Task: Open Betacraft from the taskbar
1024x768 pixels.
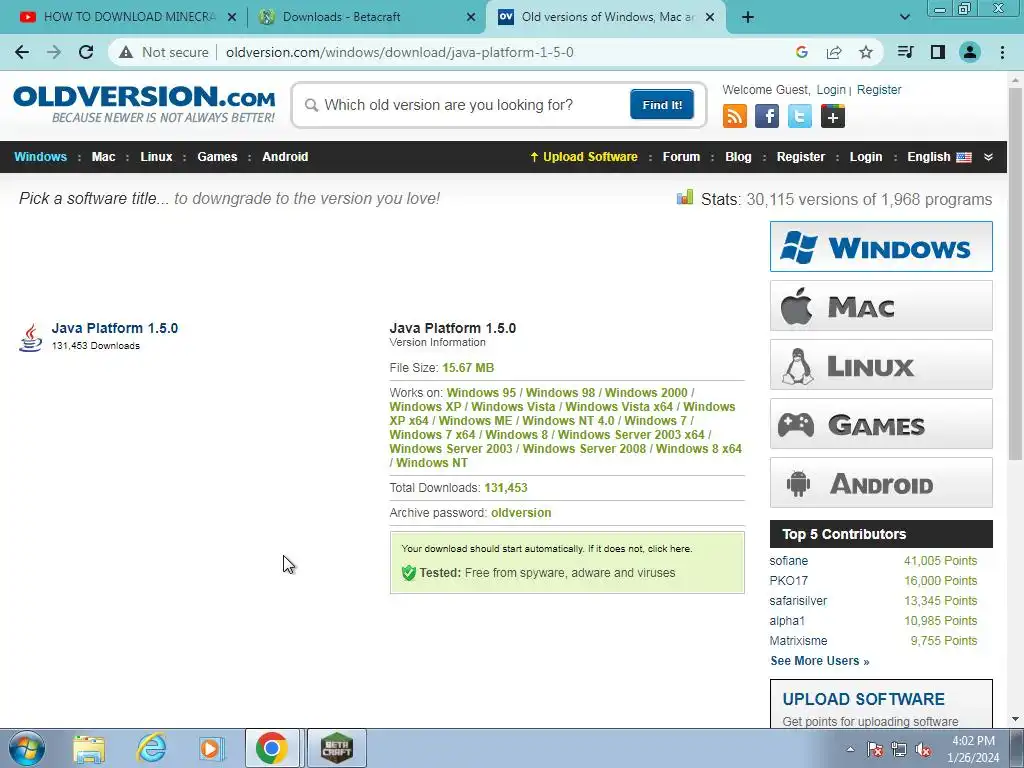Action: [x=337, y=748]
